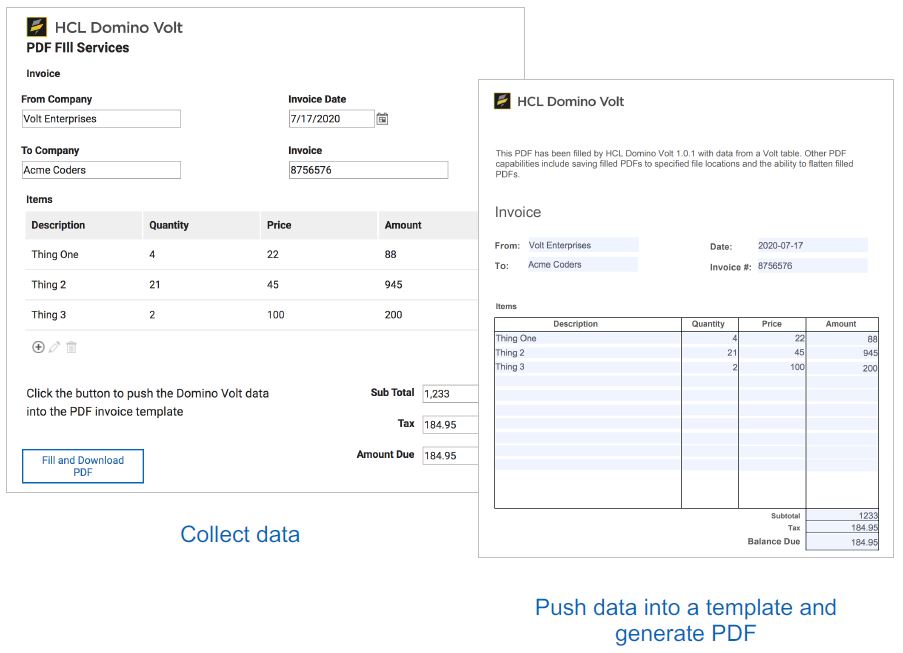903x653 pixels.
Task: Click the Amount header in the PDF table
Action: click(841, 324)
